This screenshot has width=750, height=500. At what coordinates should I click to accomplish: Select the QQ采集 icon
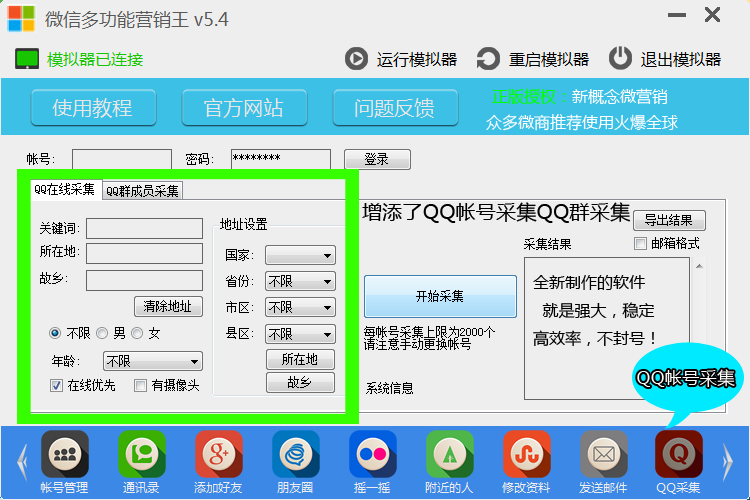(x=679, y=454)
